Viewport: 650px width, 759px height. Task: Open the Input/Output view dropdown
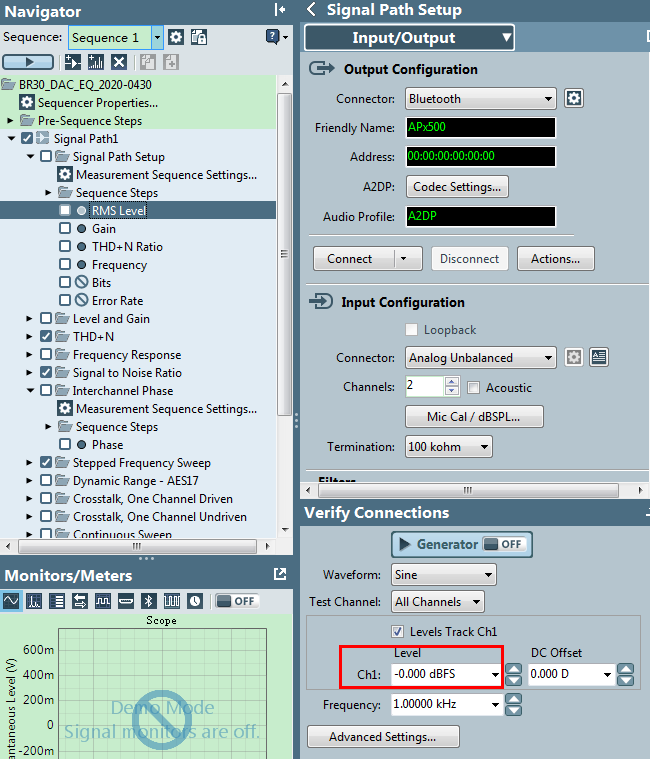pyautogui.click(x=409, y=38)
